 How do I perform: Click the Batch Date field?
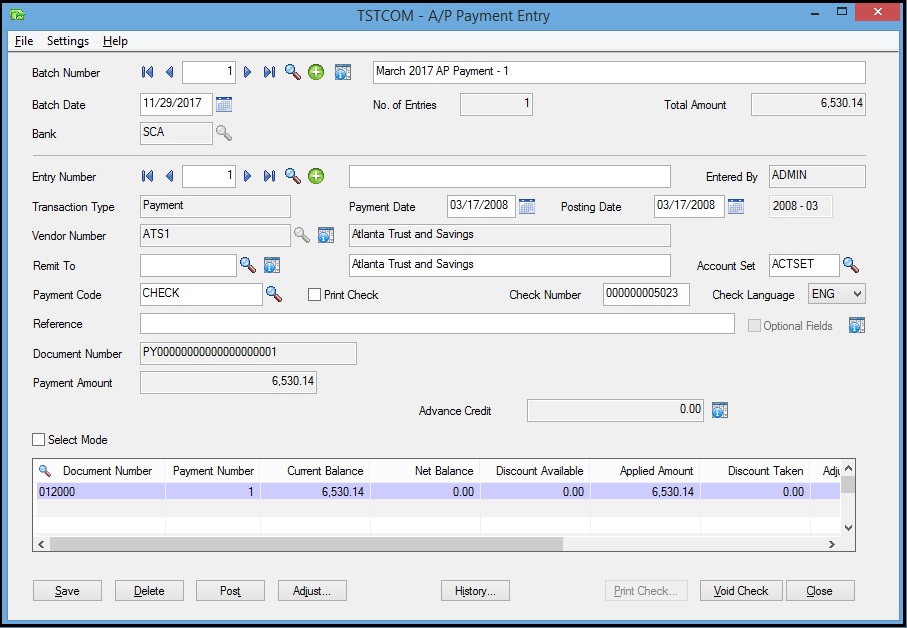coord(176,104)
